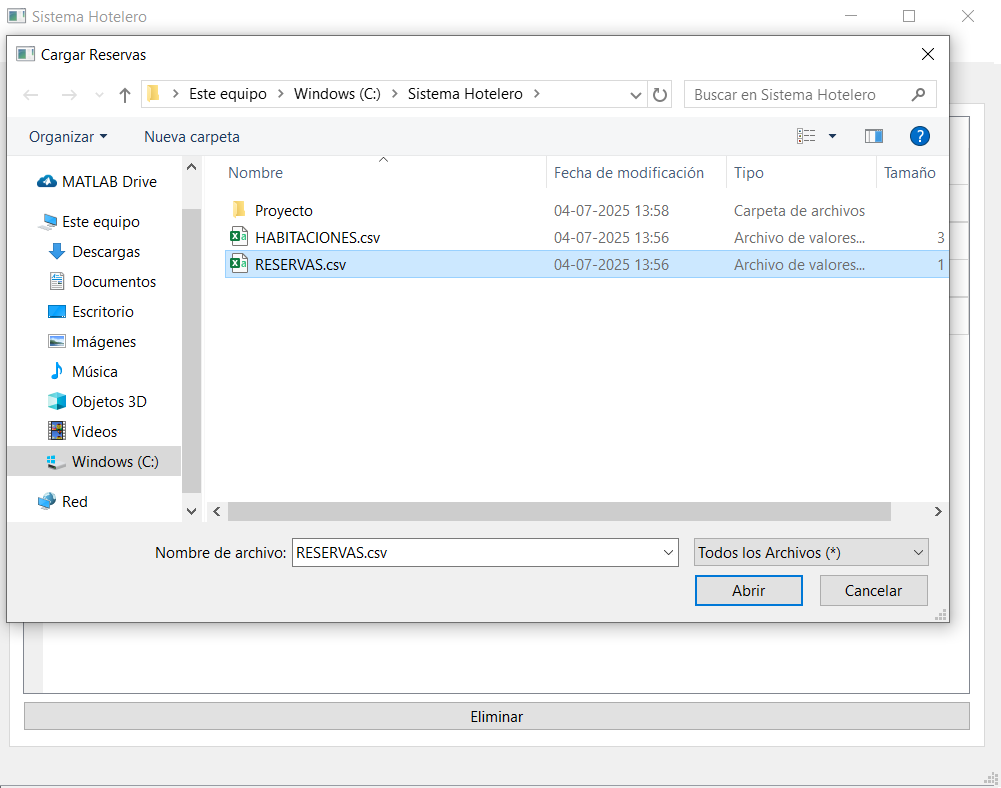Click the Cancelar button

pos(873,591)
